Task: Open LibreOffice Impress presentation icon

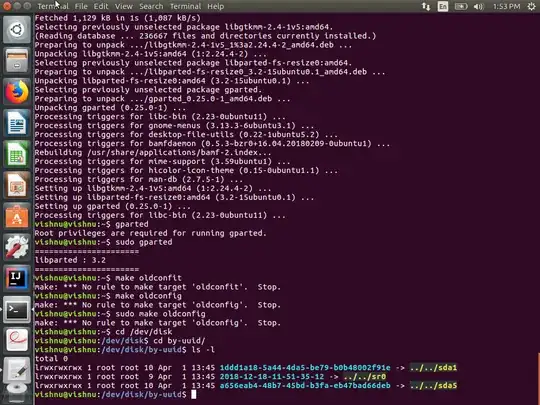Action: click(x=17, y=185)
